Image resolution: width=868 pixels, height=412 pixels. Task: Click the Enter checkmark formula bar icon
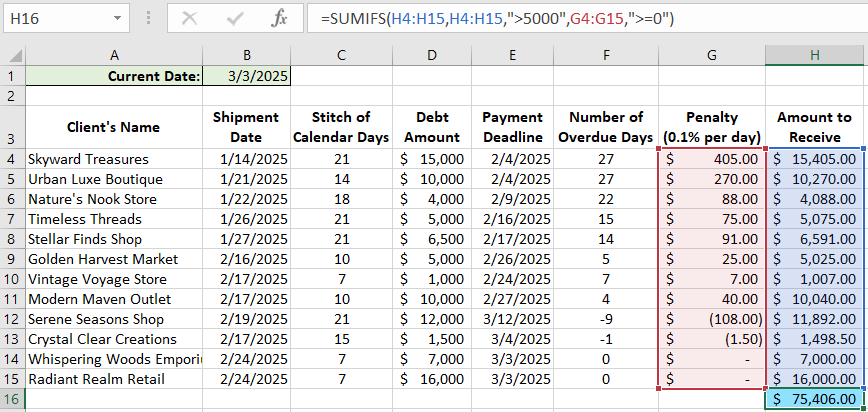coord(236,18)
